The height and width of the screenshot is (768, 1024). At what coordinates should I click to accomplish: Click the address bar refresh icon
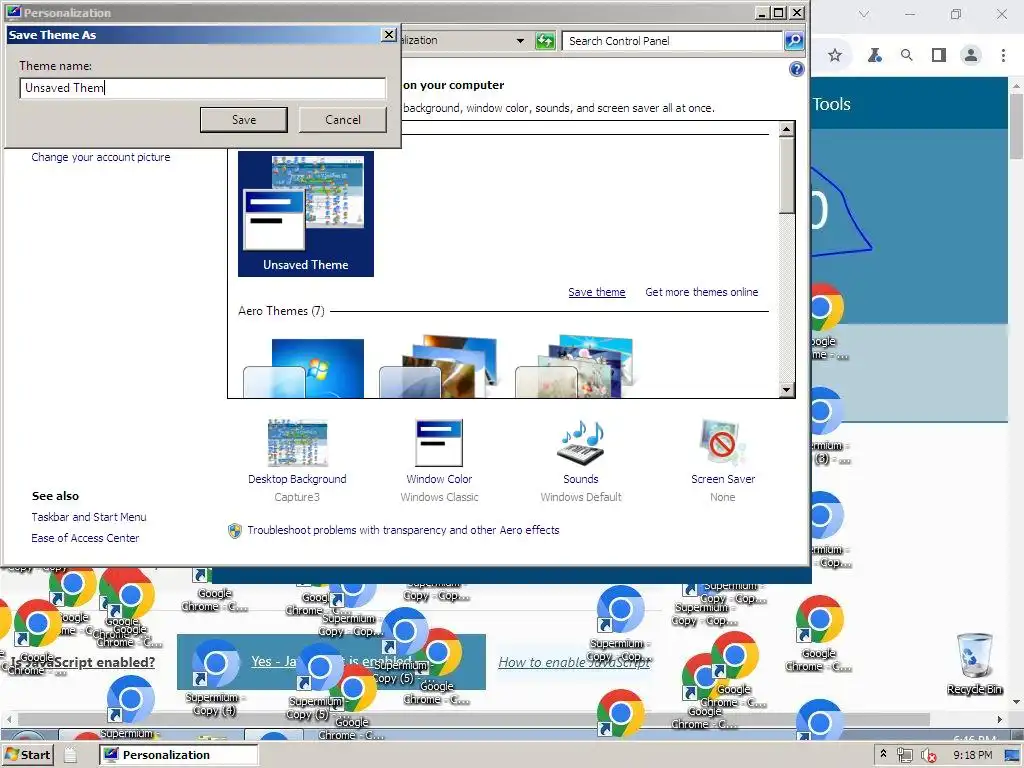pyautogui.click(x=545, y=41)
